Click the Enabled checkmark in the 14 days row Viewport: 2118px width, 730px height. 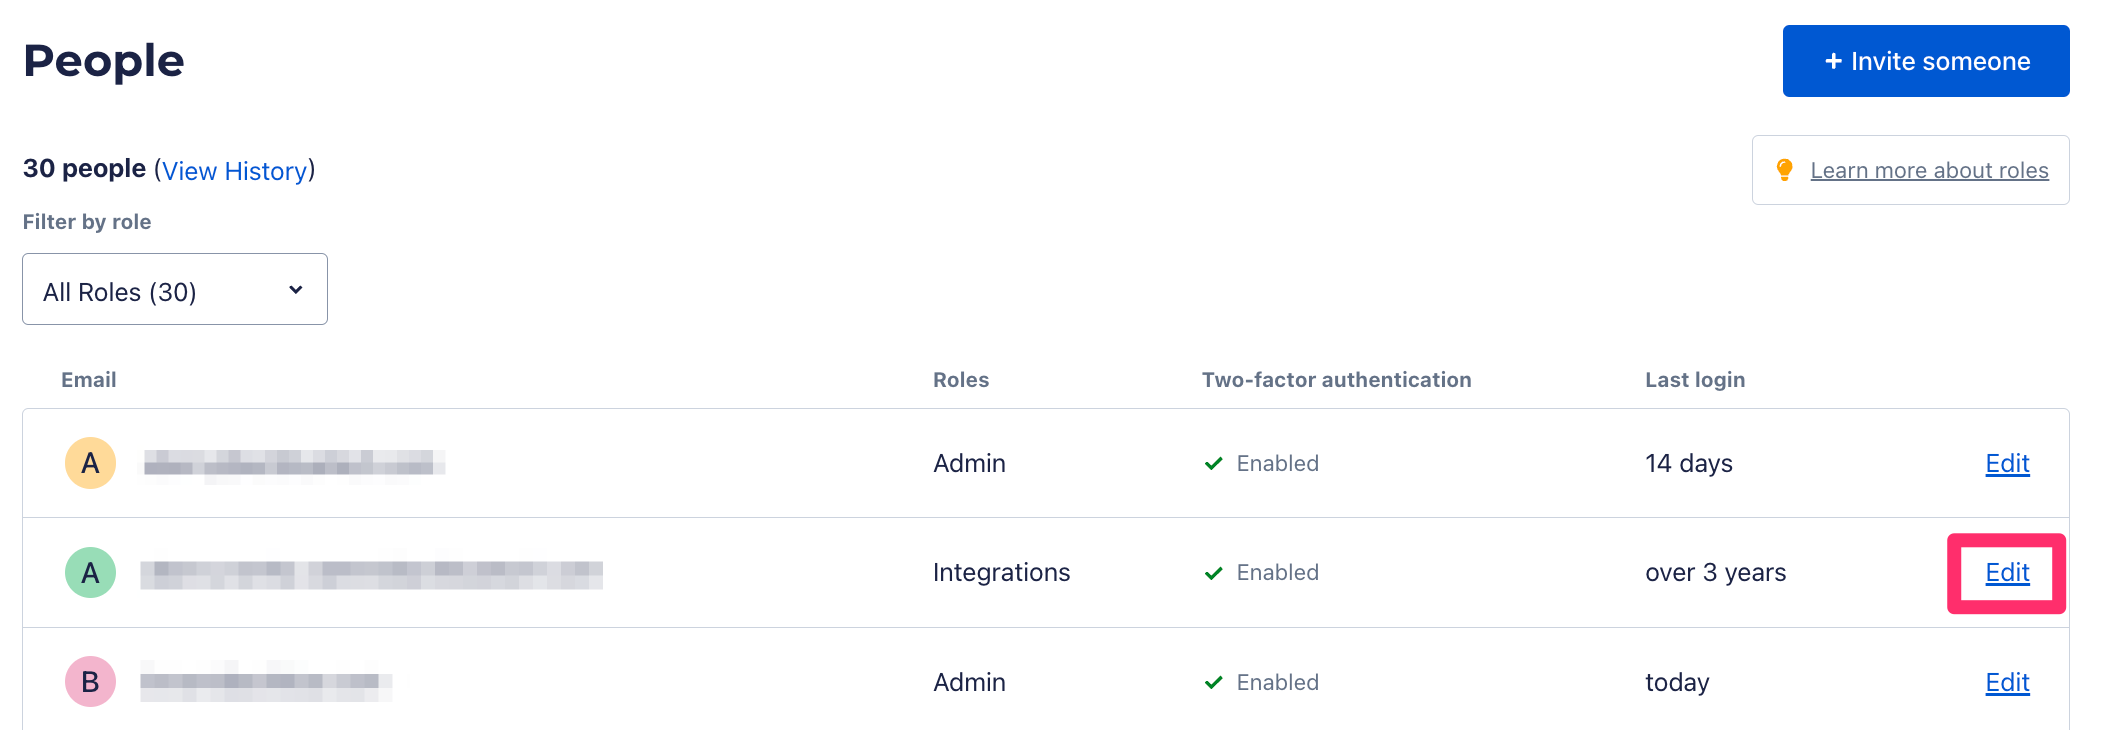(1214, 463)
